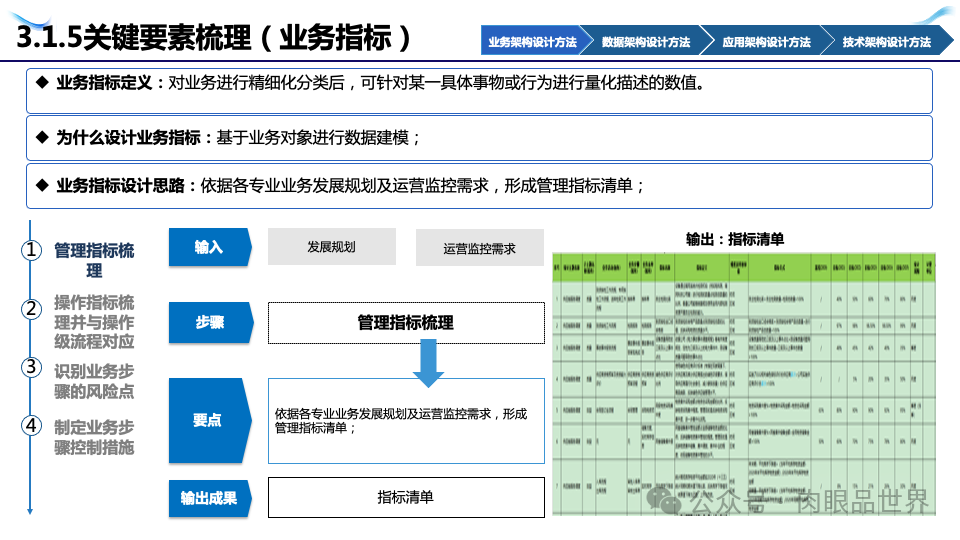Click the blue 要点 arrow label
The height and width of the screenshot is (540, 960).
pyautogui.click(x=210, y=420)
